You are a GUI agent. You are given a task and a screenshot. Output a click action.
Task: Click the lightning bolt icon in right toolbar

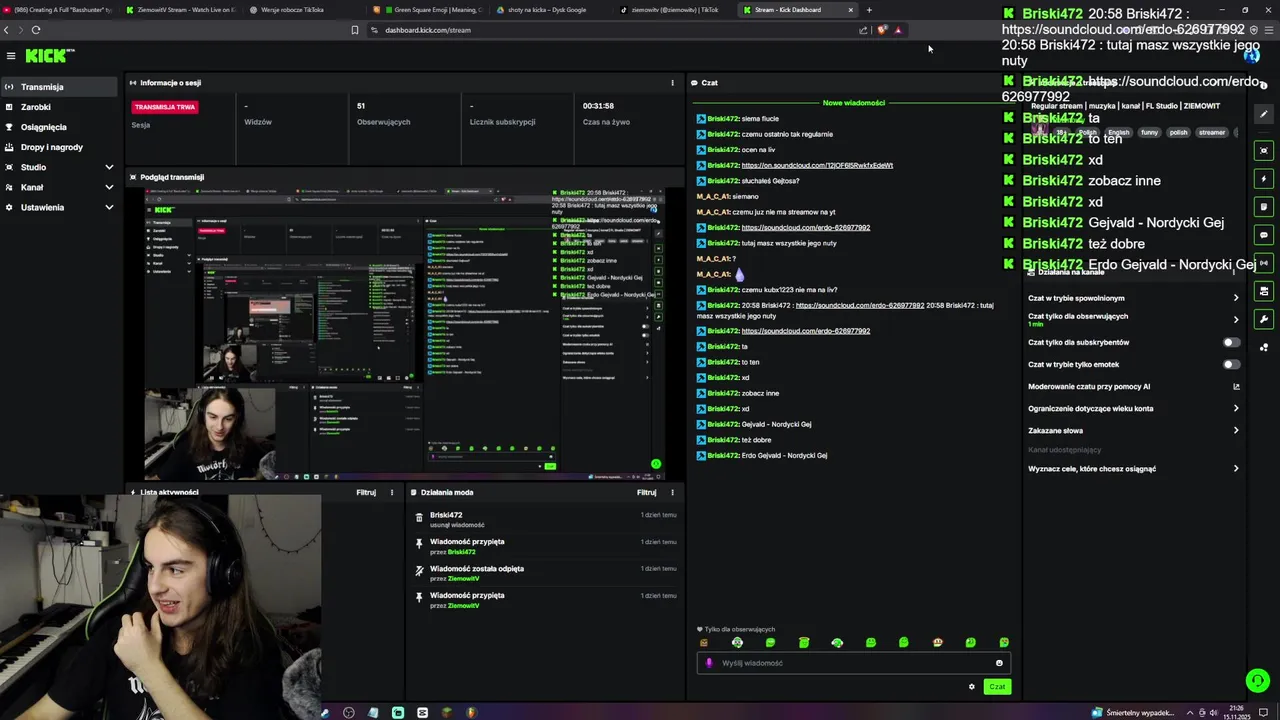(x=1264, y=179)
